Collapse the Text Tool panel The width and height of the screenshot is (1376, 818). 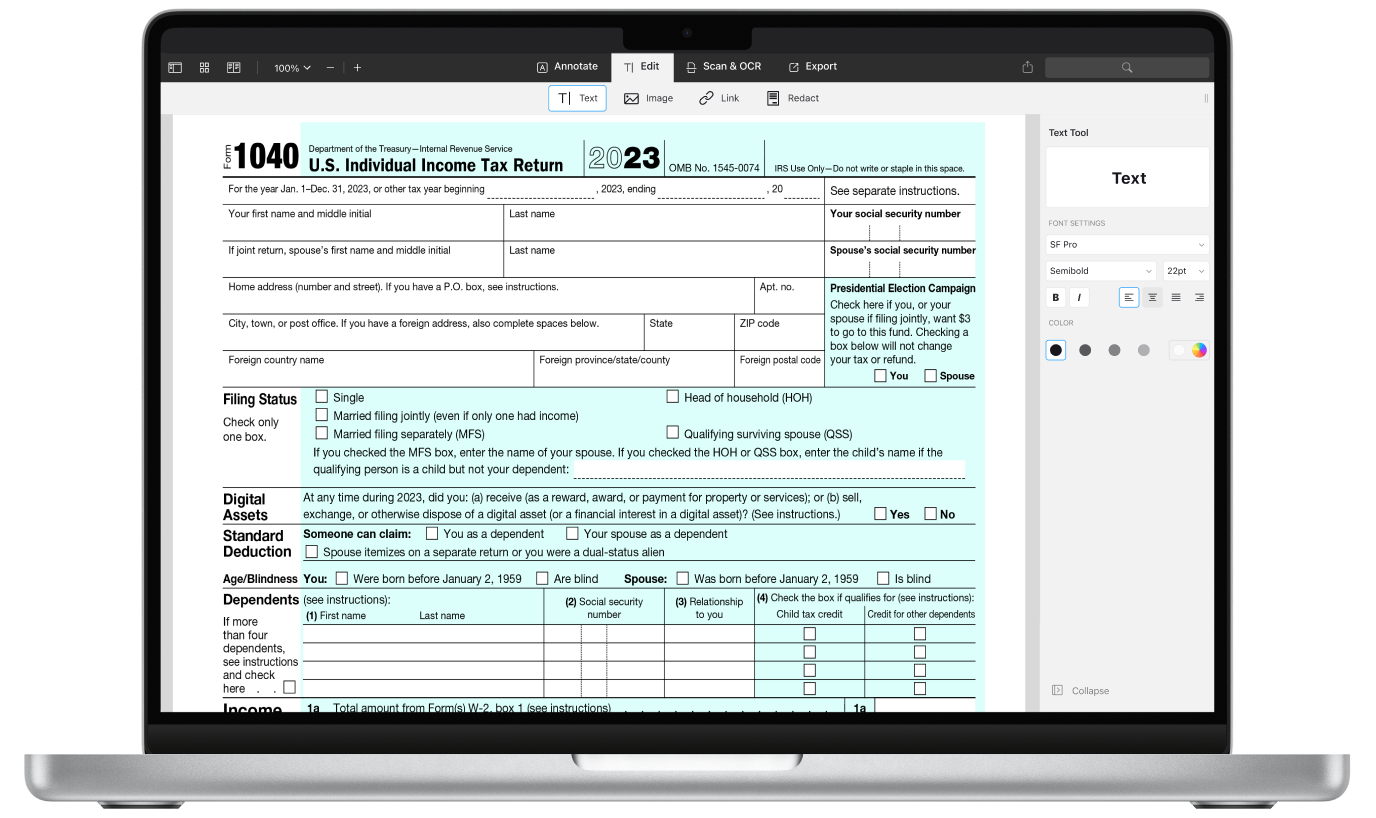click(1081, 690)
